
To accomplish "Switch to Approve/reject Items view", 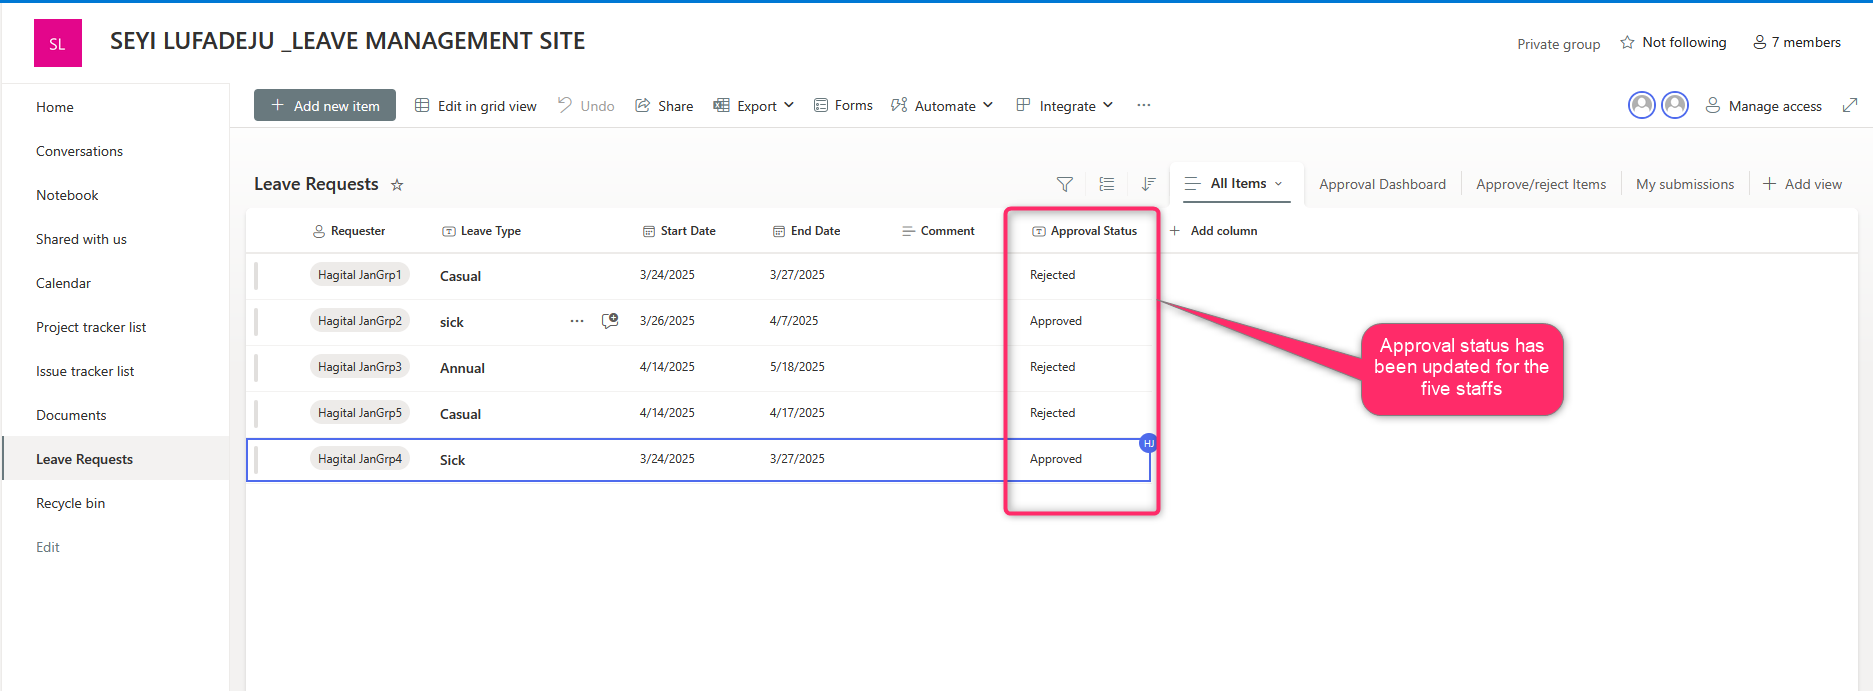I will pyautogui.click(x=1541, y=184).
